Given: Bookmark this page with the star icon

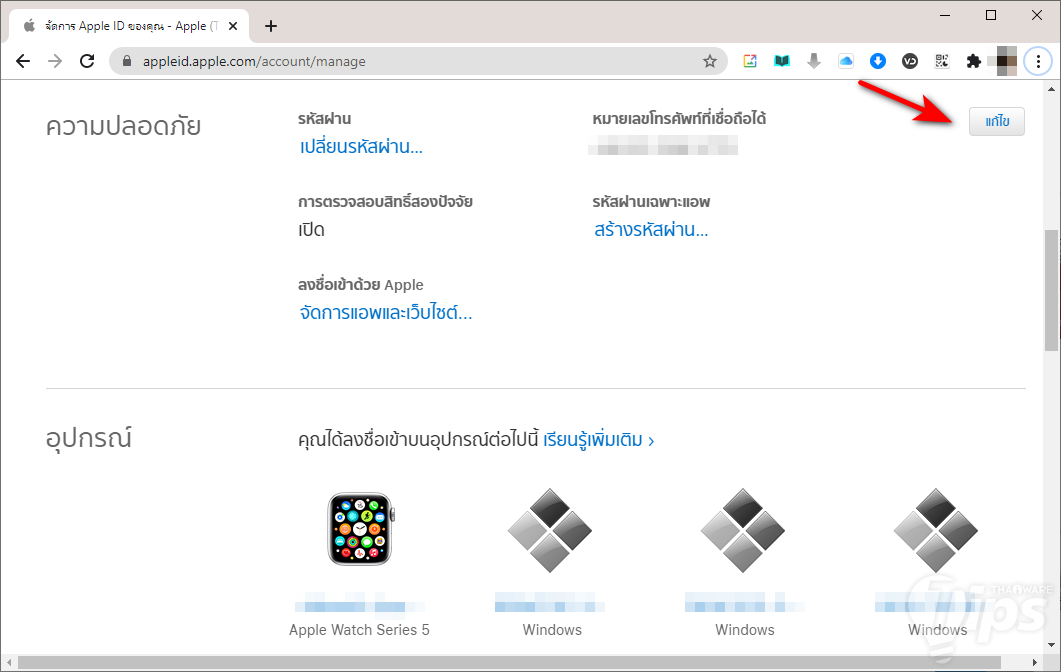Looking at the screenshot, I should tap(710, 62).
